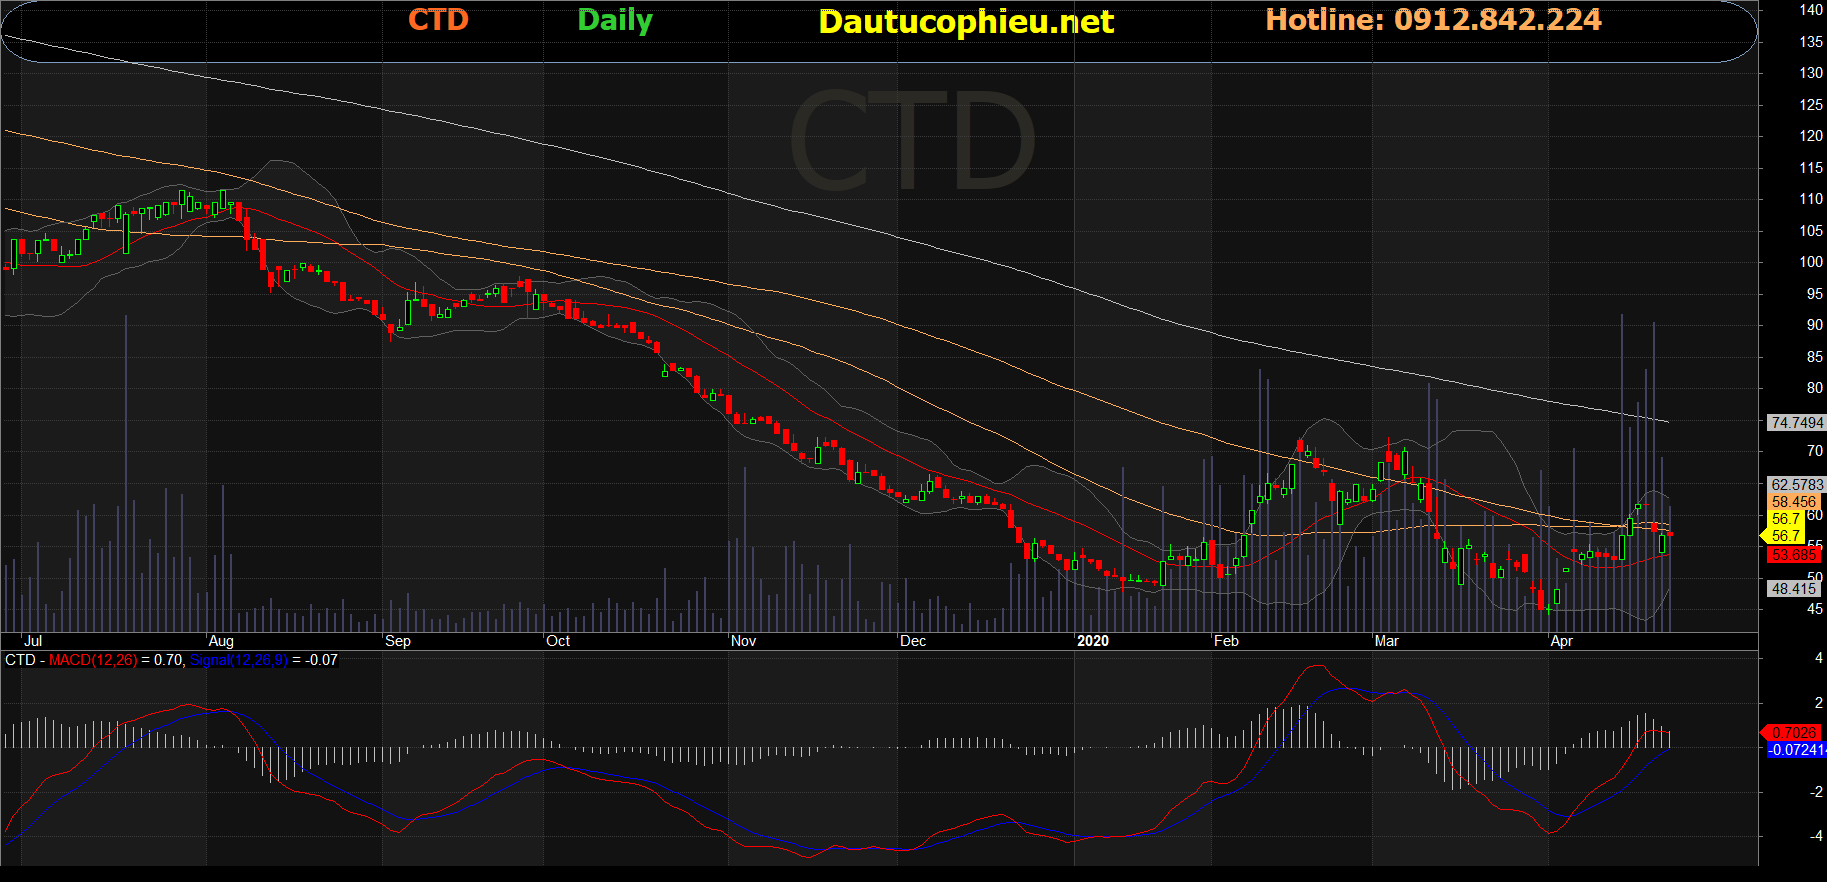Select the Feb month label on time axis

tap(1226, 641)
